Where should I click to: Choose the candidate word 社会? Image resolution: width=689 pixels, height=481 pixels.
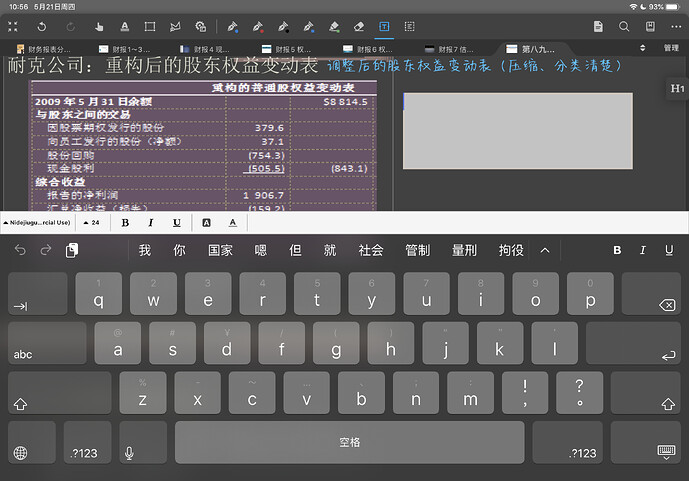pyautogui.click(x=371, y=250)
